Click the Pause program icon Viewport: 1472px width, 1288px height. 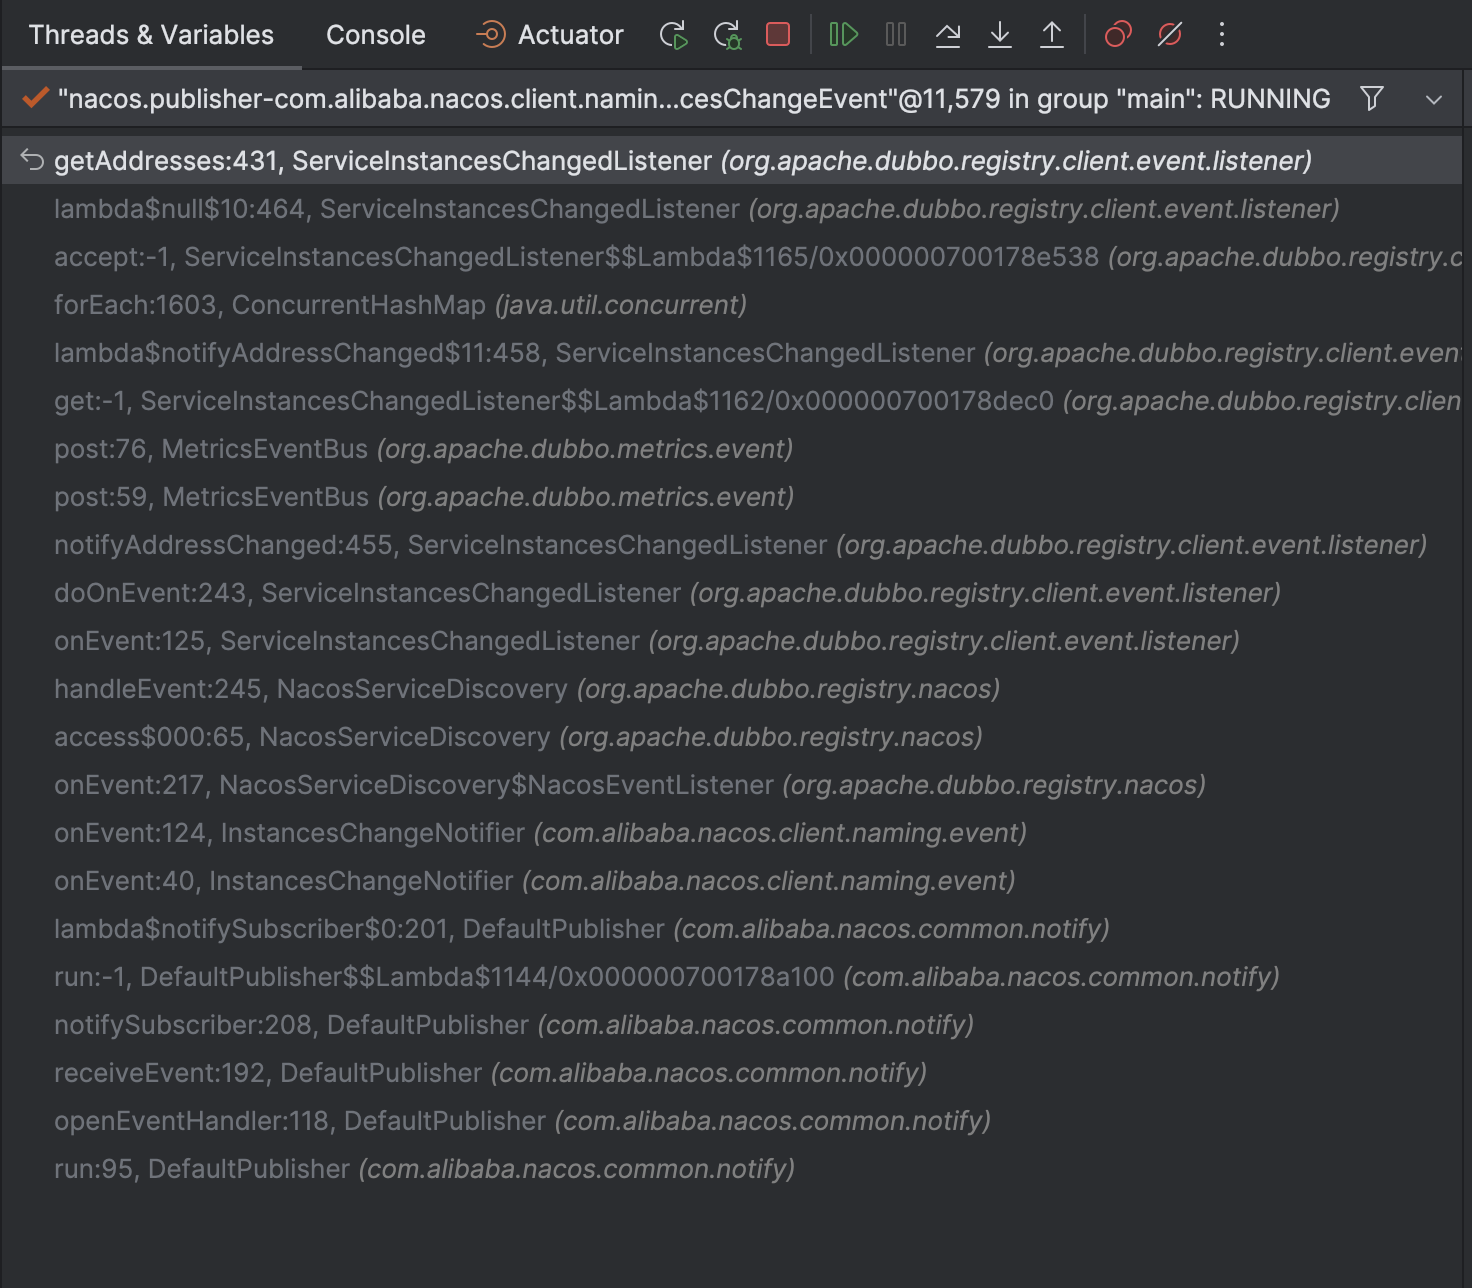(x=896, y=35)
